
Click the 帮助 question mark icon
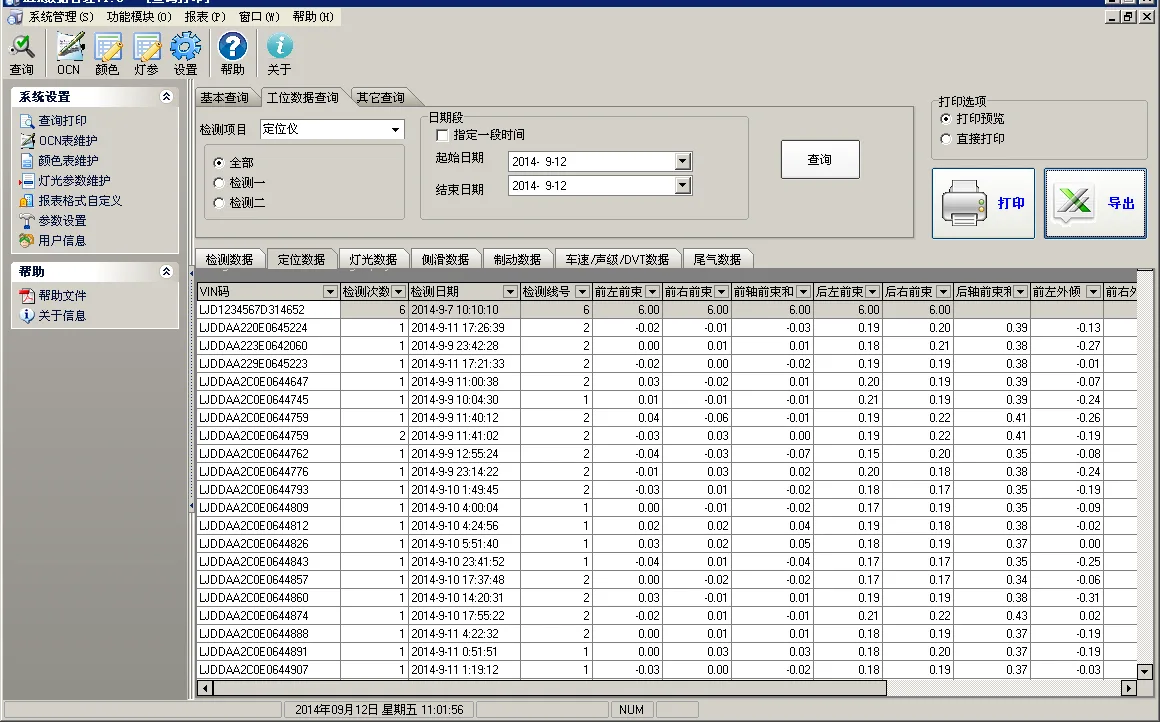click(x=232, y=54)
